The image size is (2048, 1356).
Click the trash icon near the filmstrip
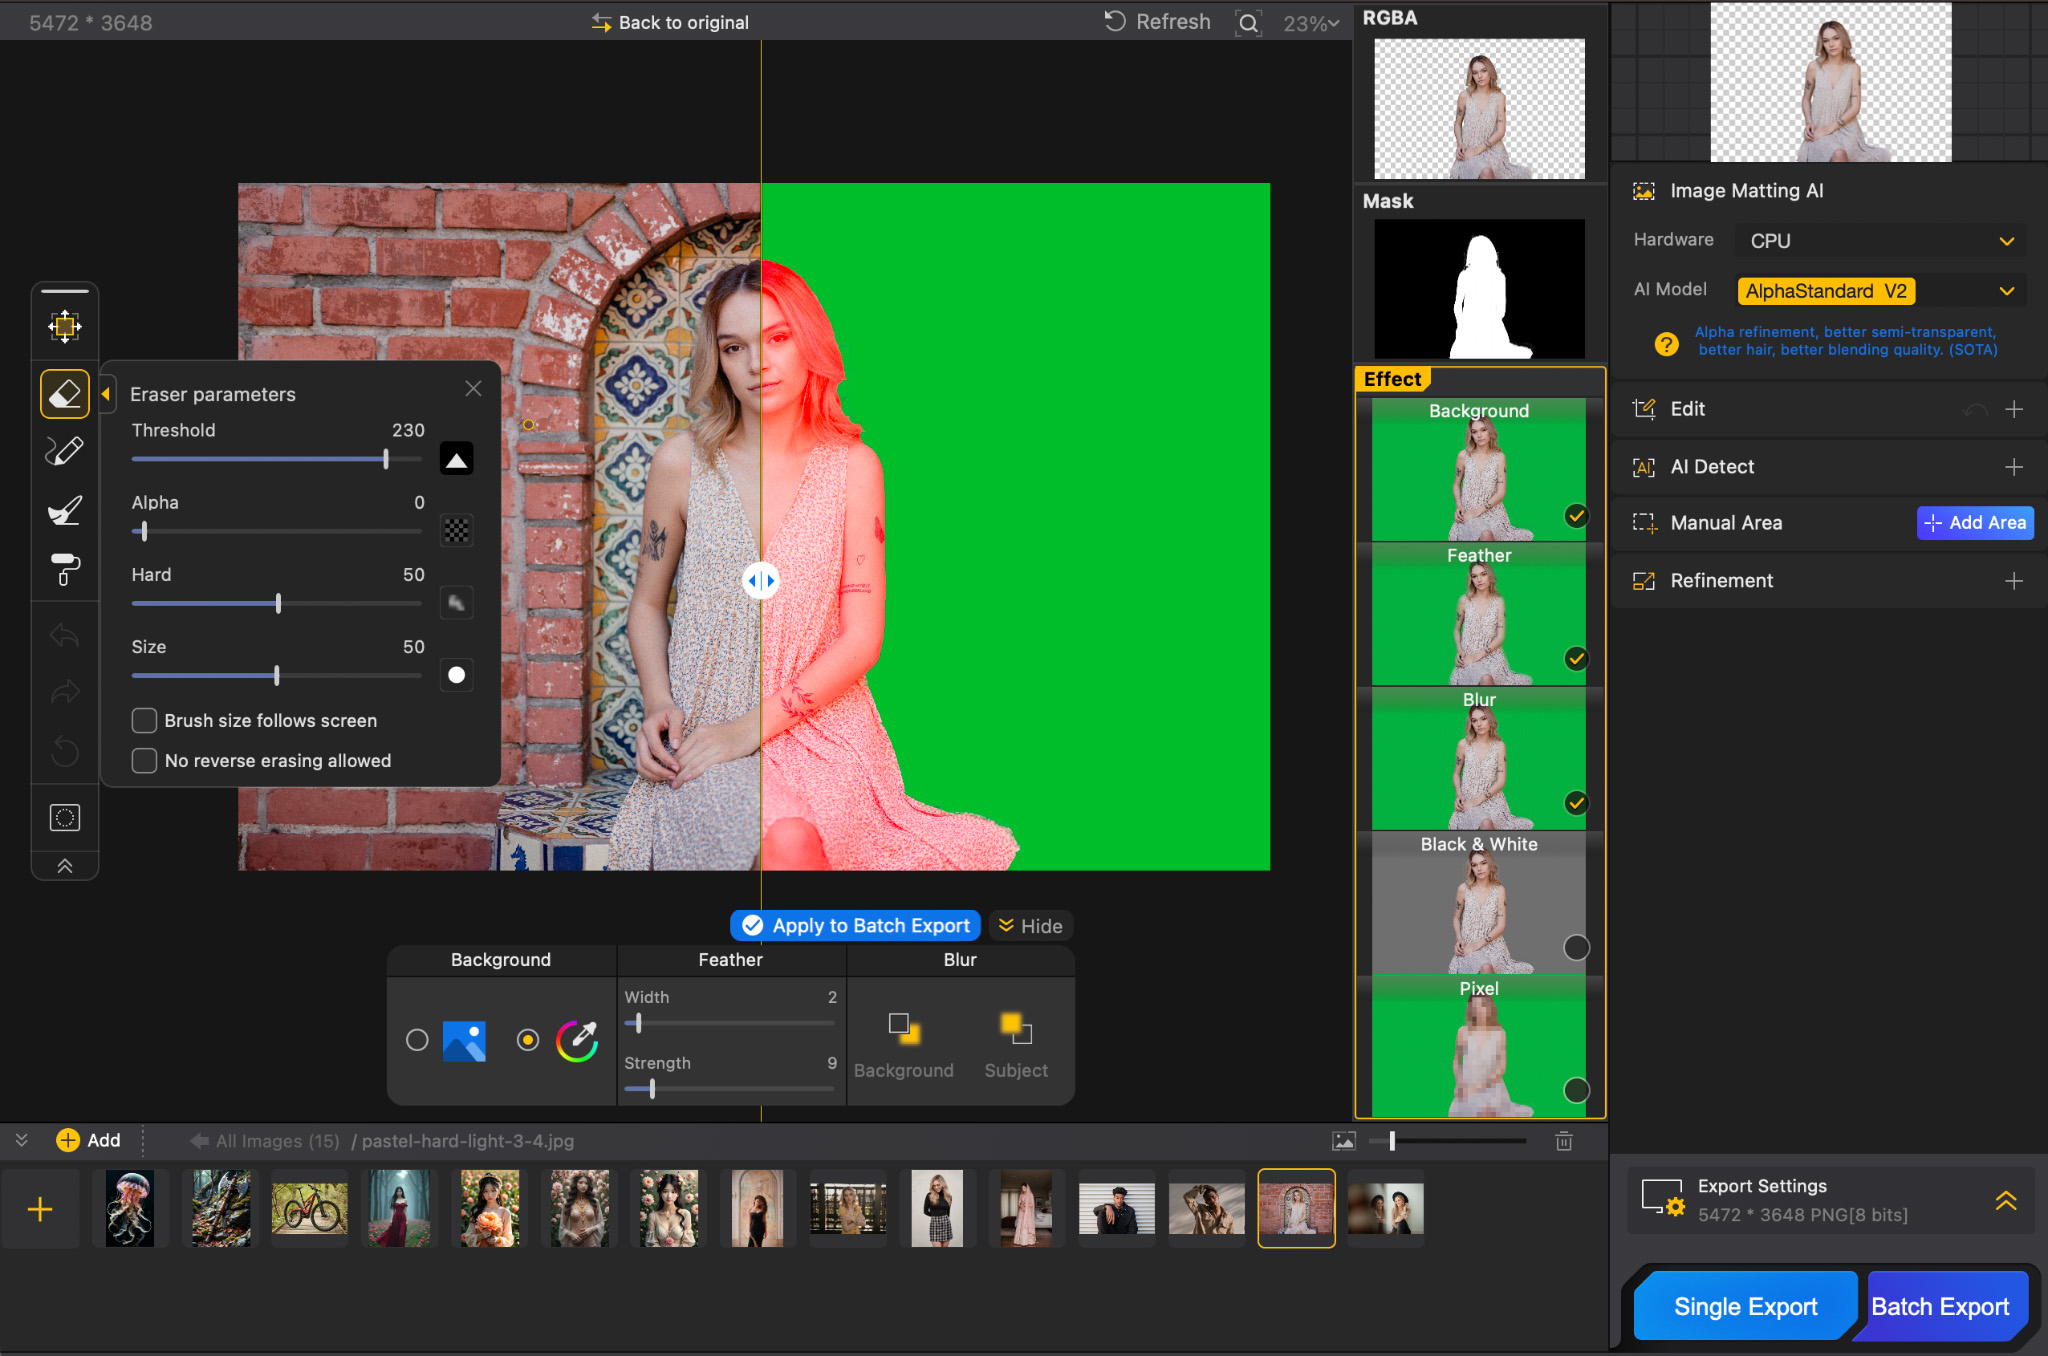[1563, 1140]
